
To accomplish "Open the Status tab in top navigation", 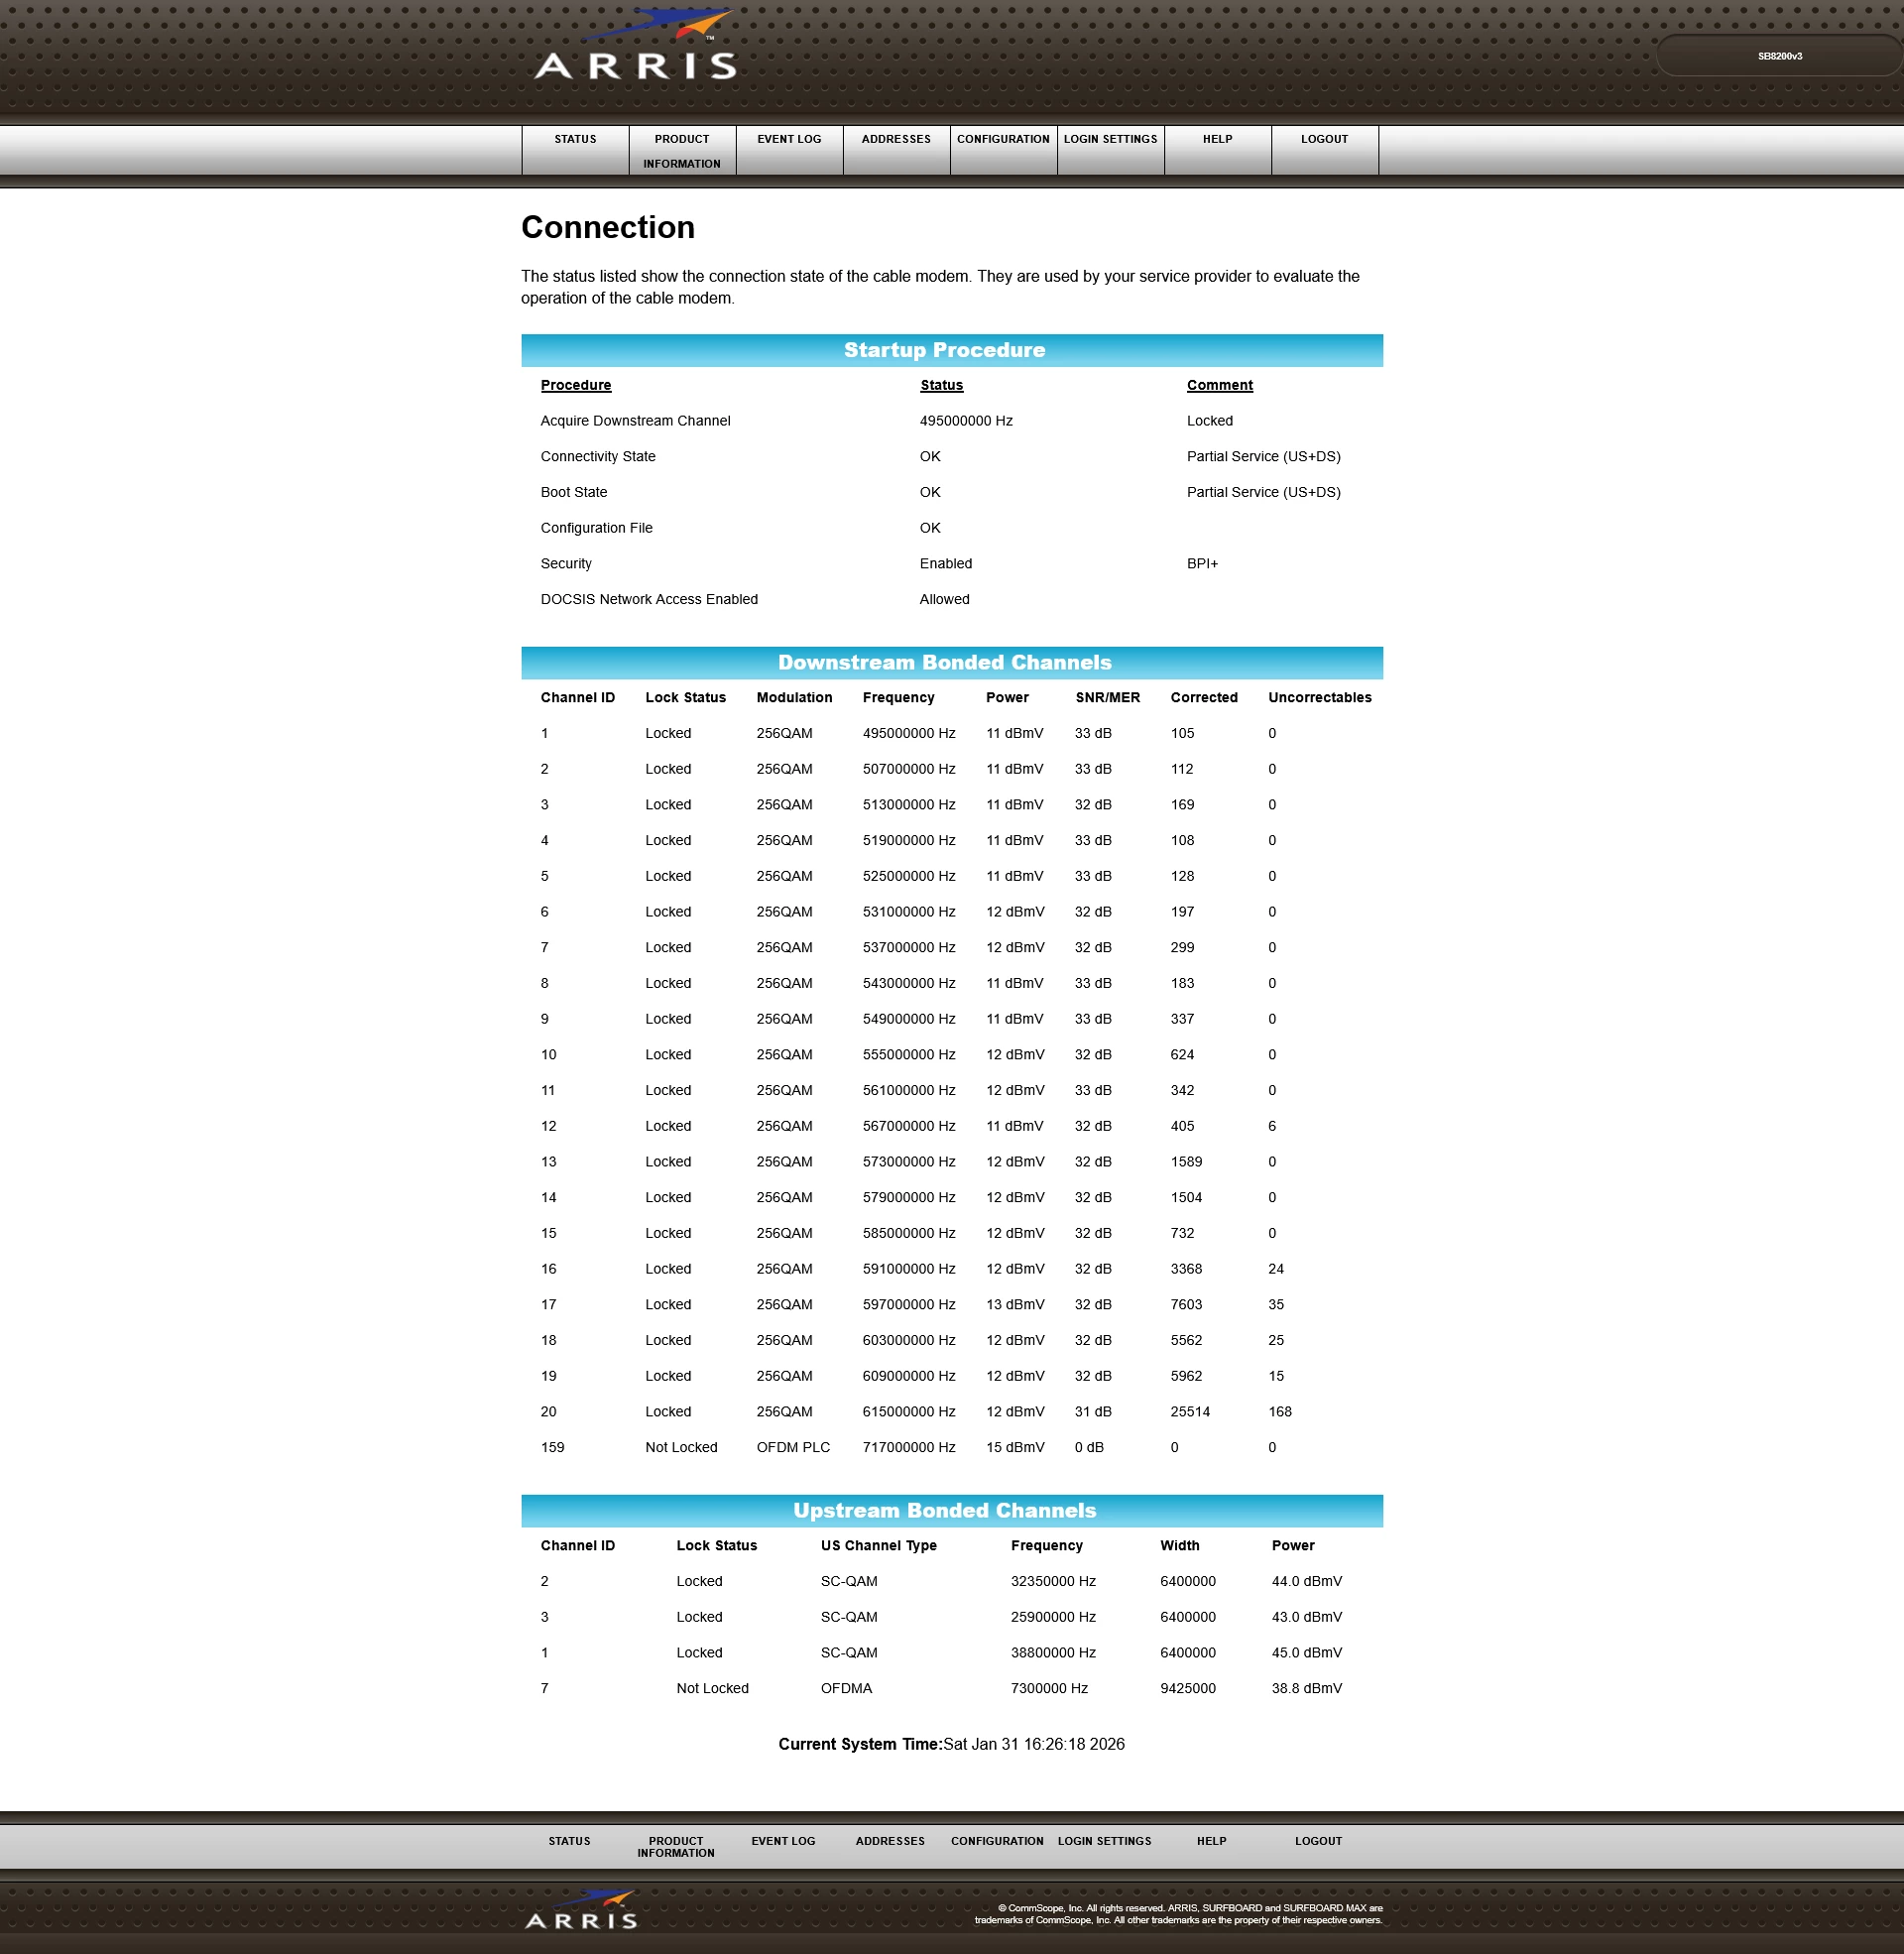I will (x=575, y=140).
